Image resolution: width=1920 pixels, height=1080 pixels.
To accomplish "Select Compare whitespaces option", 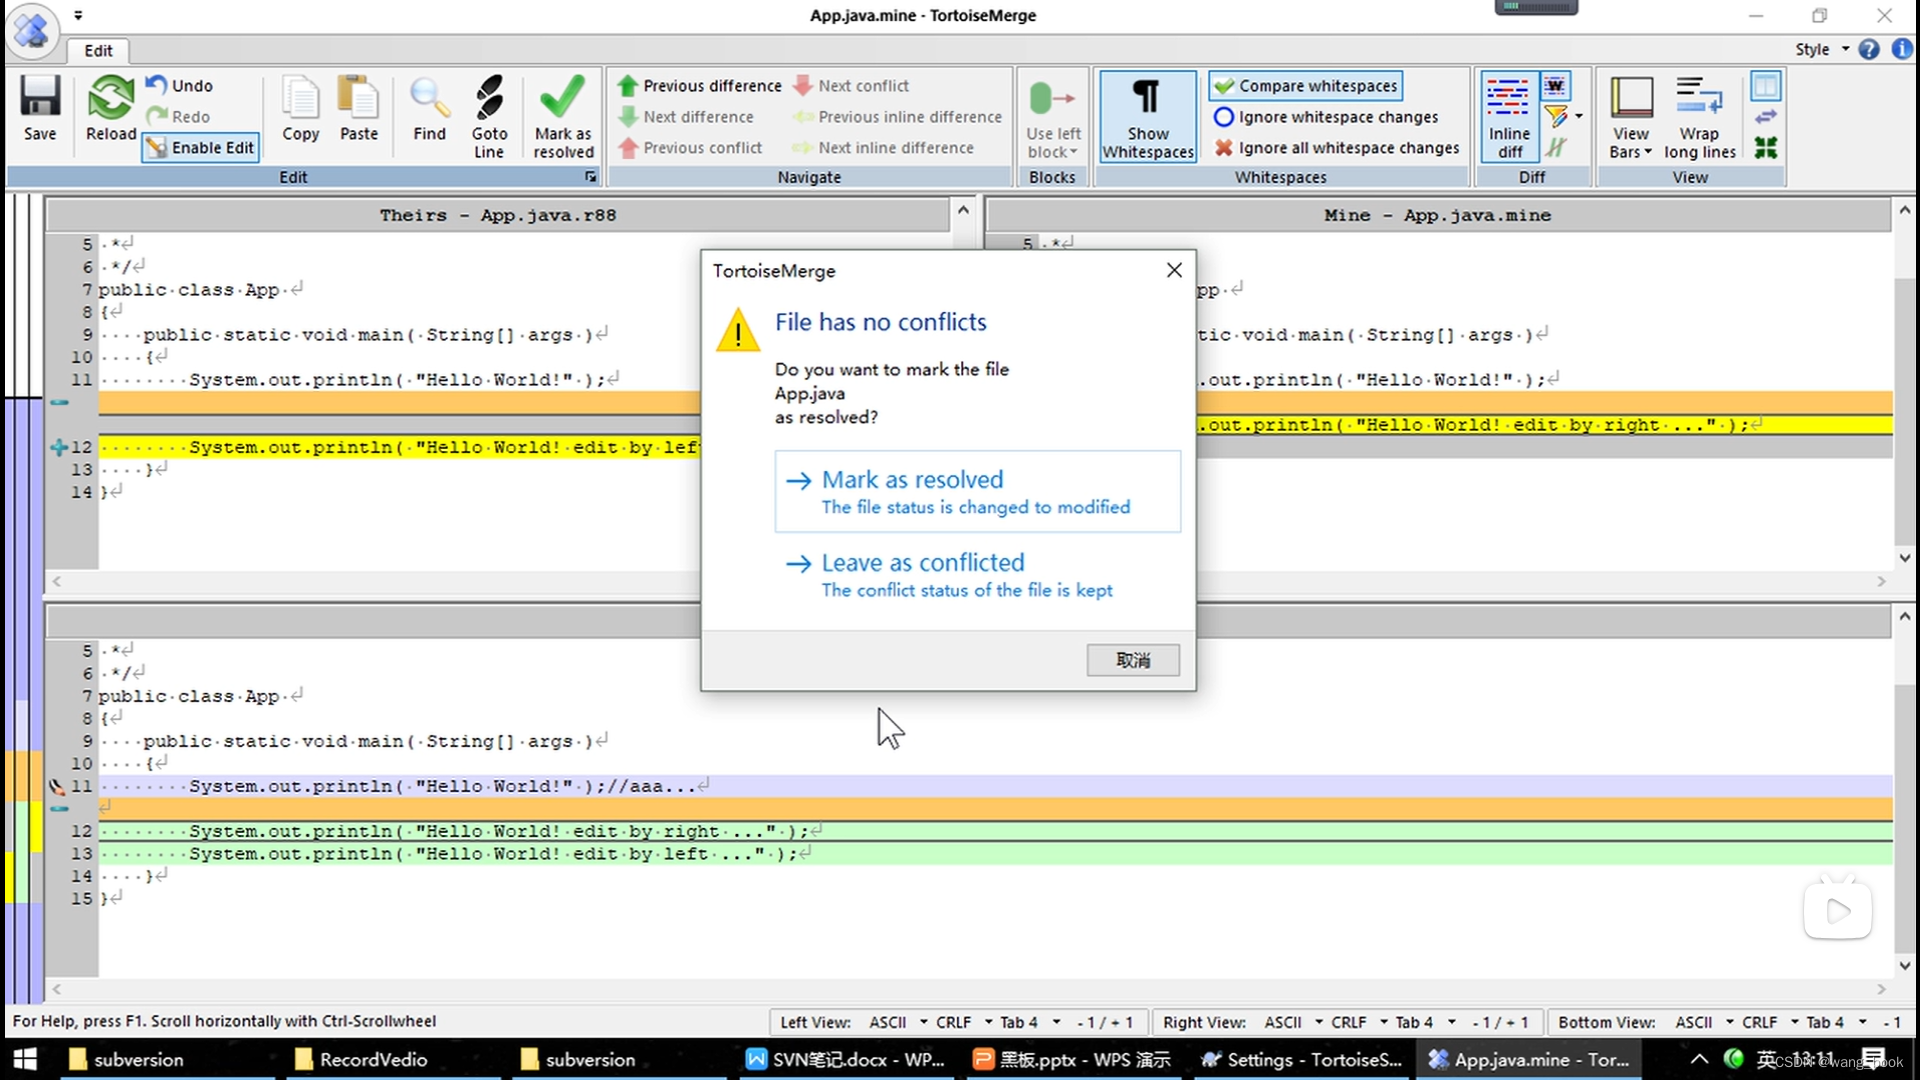I will (1306, 86).
